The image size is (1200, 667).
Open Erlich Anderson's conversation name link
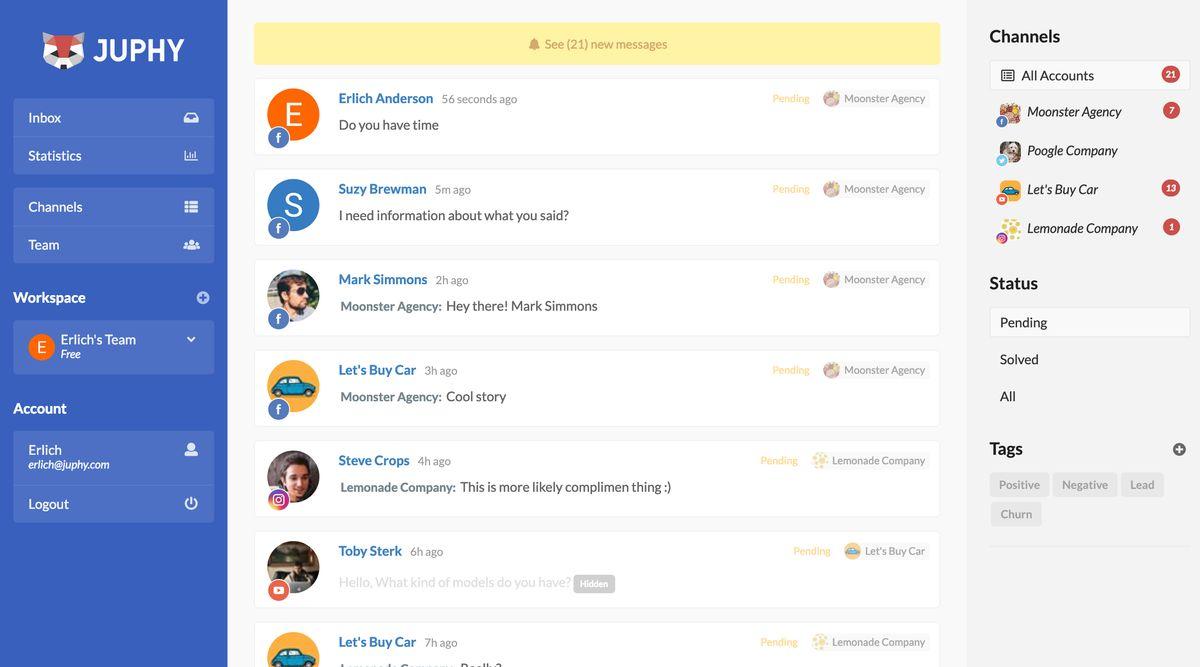click(x=386, y=98)
